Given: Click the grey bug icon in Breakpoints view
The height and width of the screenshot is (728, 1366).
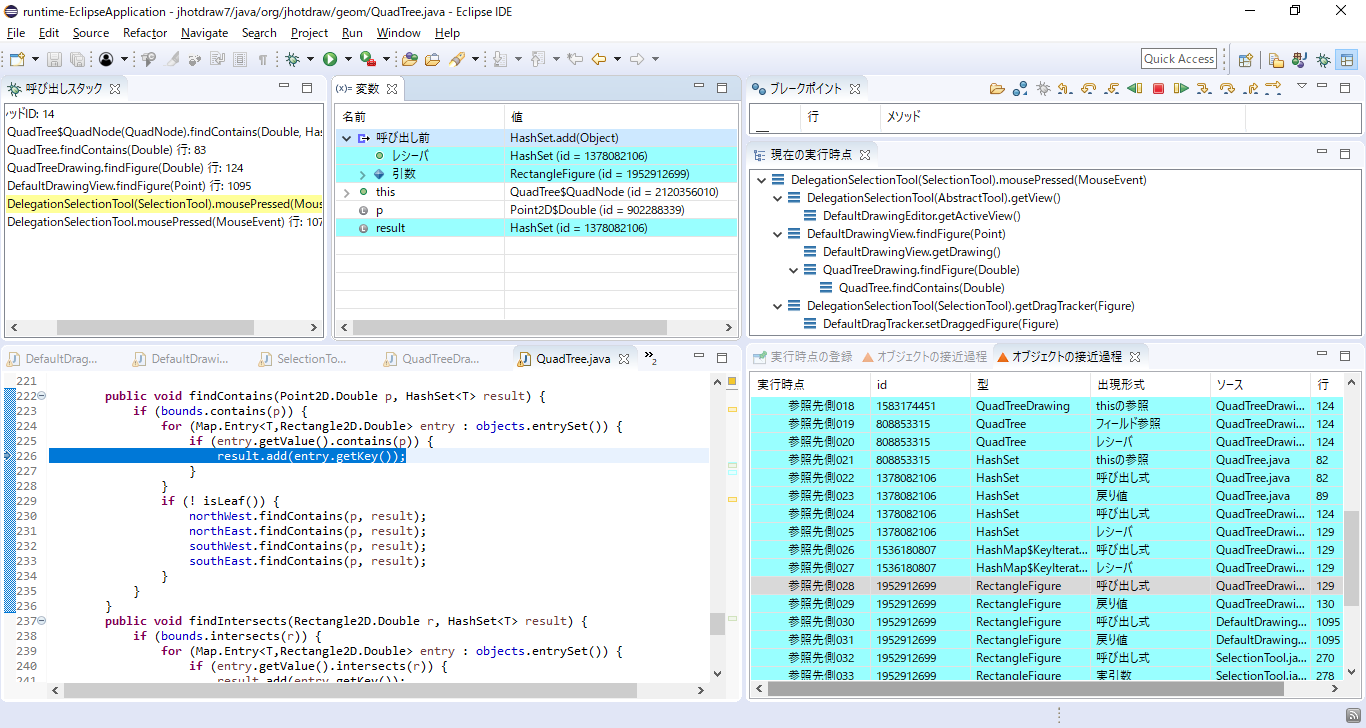Looking at the screenshot, I should (1043, 88).
